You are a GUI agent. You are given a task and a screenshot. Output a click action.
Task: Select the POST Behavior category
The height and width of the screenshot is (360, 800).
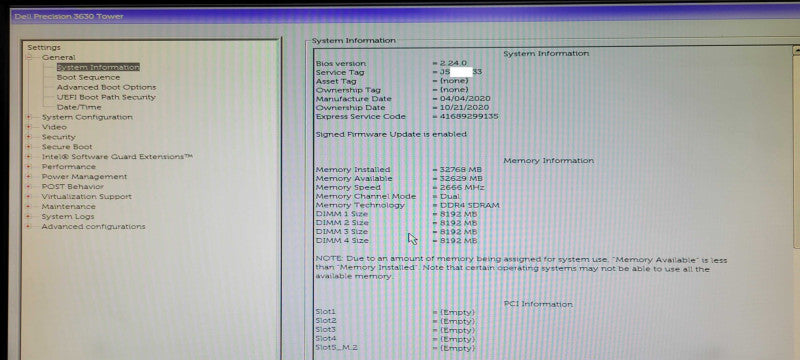(x=72, y=187)
